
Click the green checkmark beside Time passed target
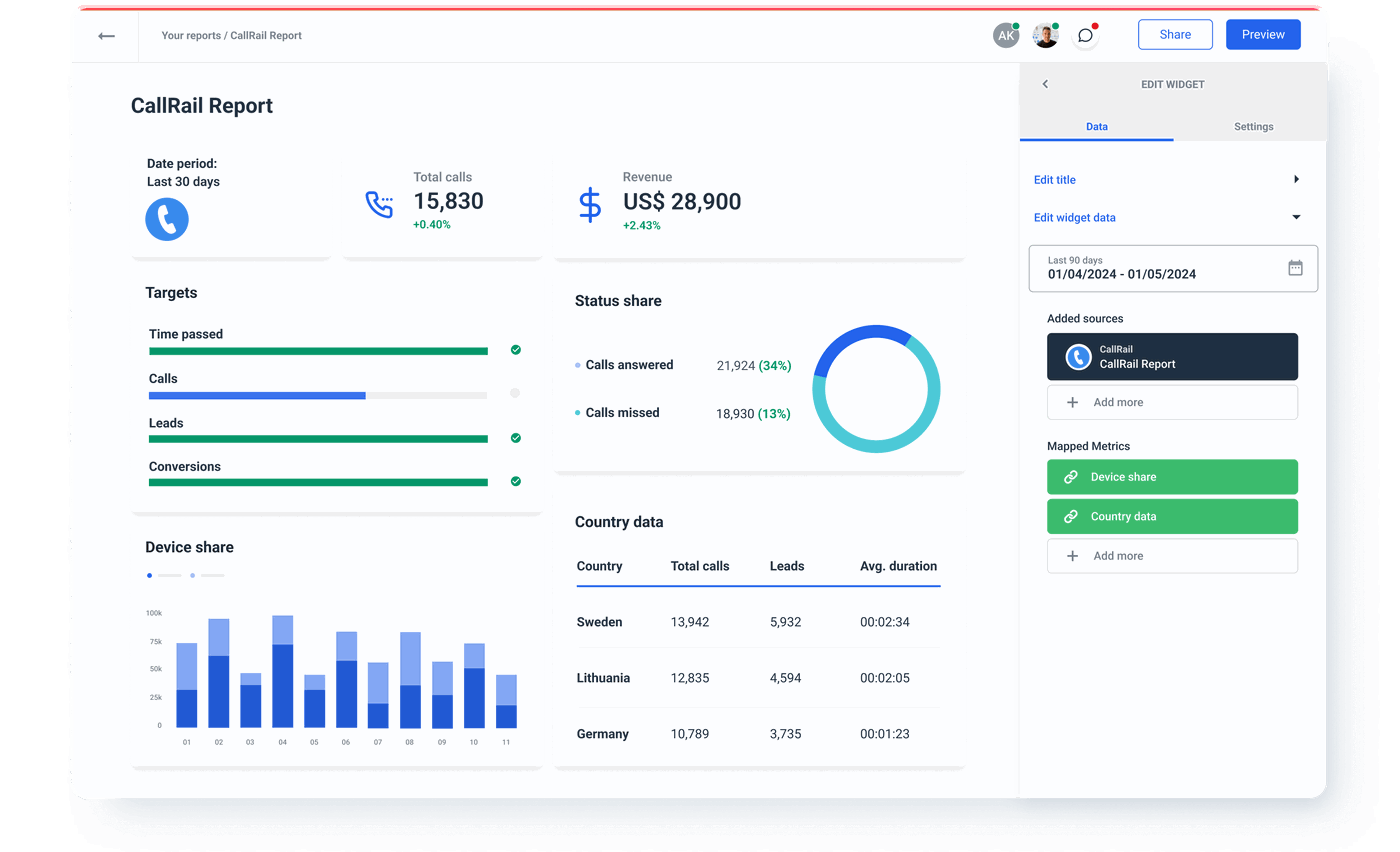coord(516,350)
